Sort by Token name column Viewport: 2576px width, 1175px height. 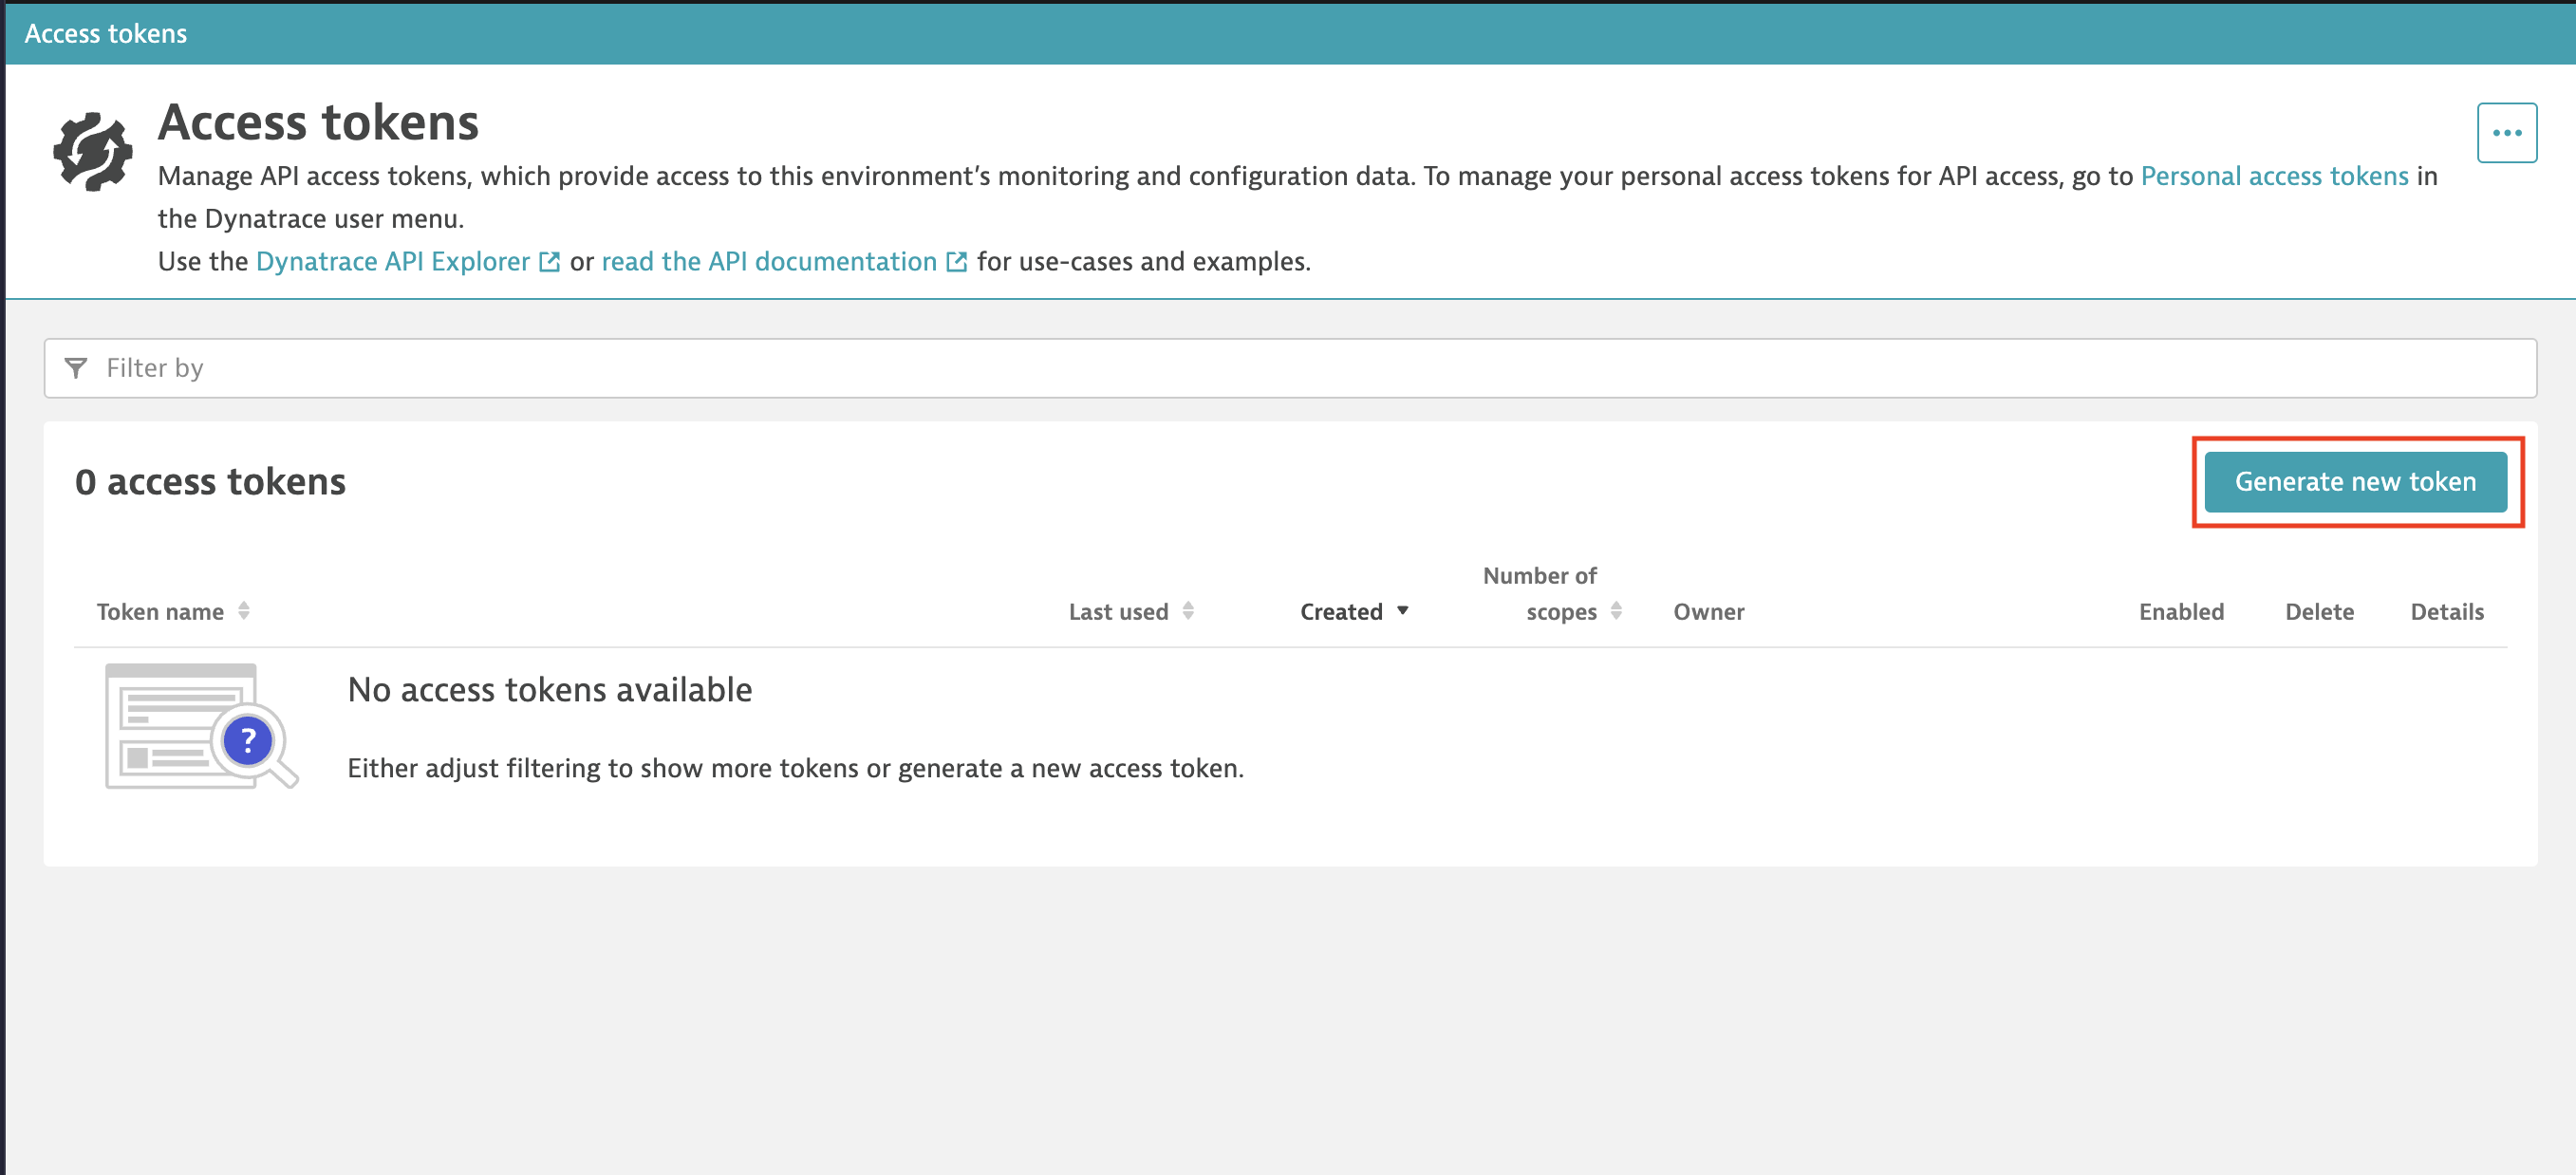pos(173,612)
